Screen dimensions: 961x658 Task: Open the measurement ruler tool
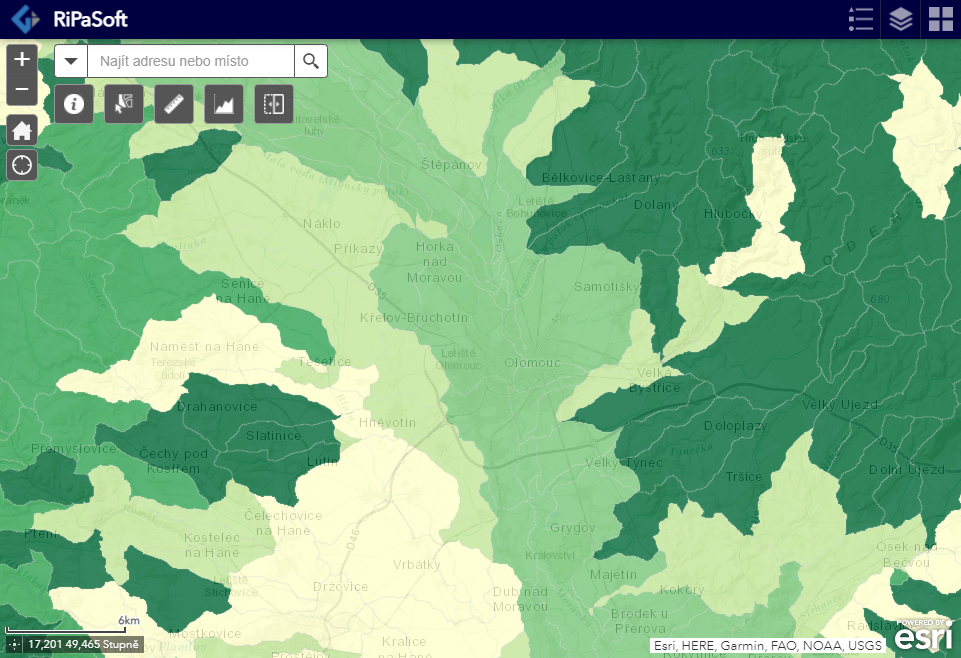[174, 104]
